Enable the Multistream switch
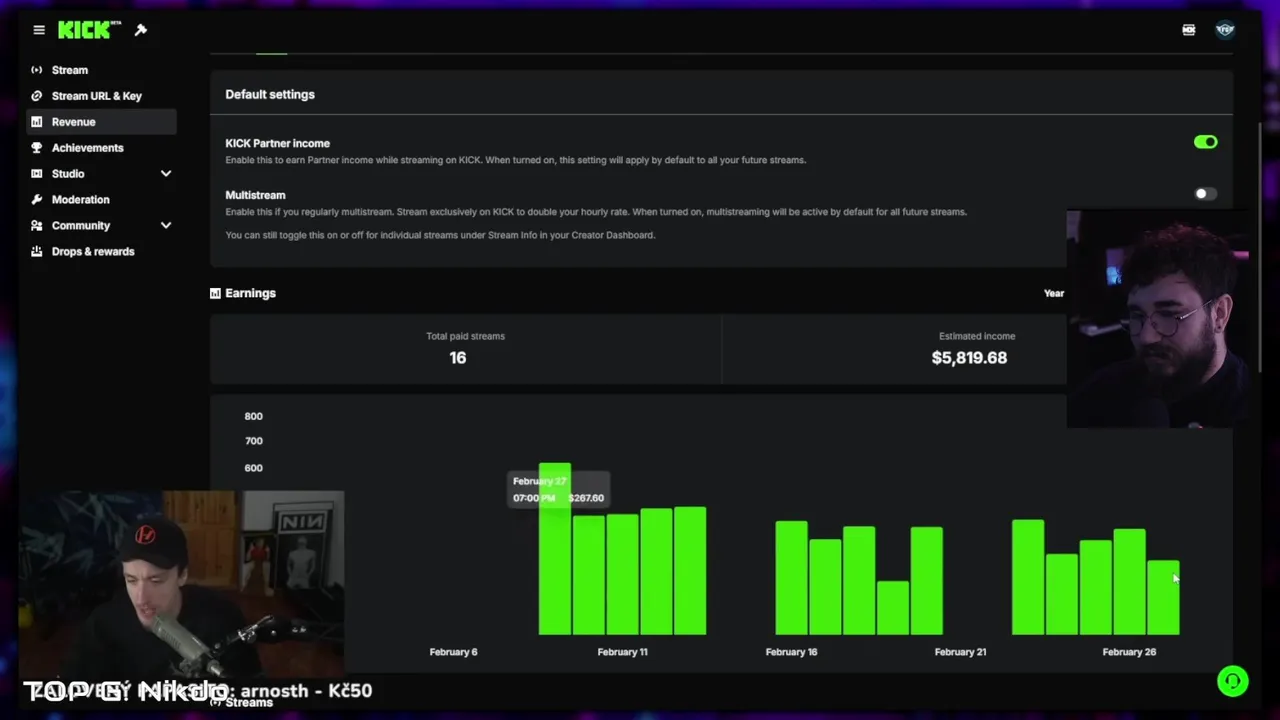The width and height of the screenshot is (1280, 720). pos(1205,194)
